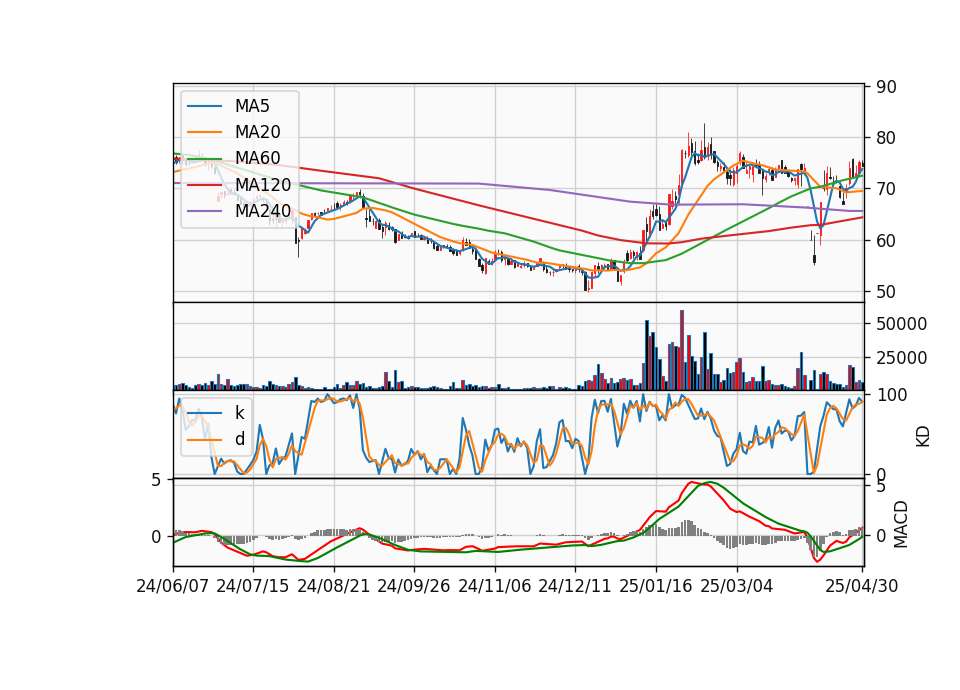Click the MA20 legend label
Screen dimensions: 960x690
(258, 132)
